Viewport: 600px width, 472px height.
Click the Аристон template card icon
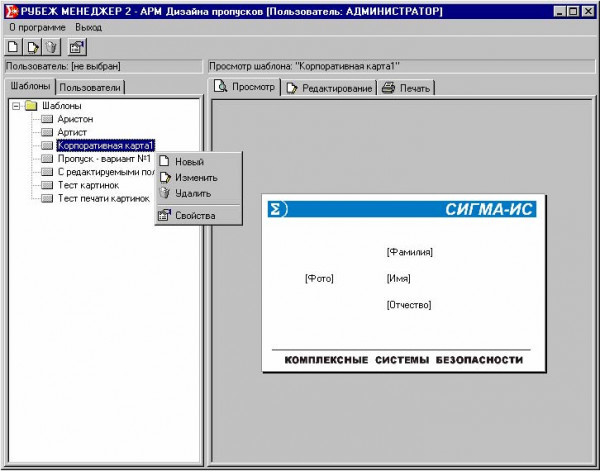[47, 119]
